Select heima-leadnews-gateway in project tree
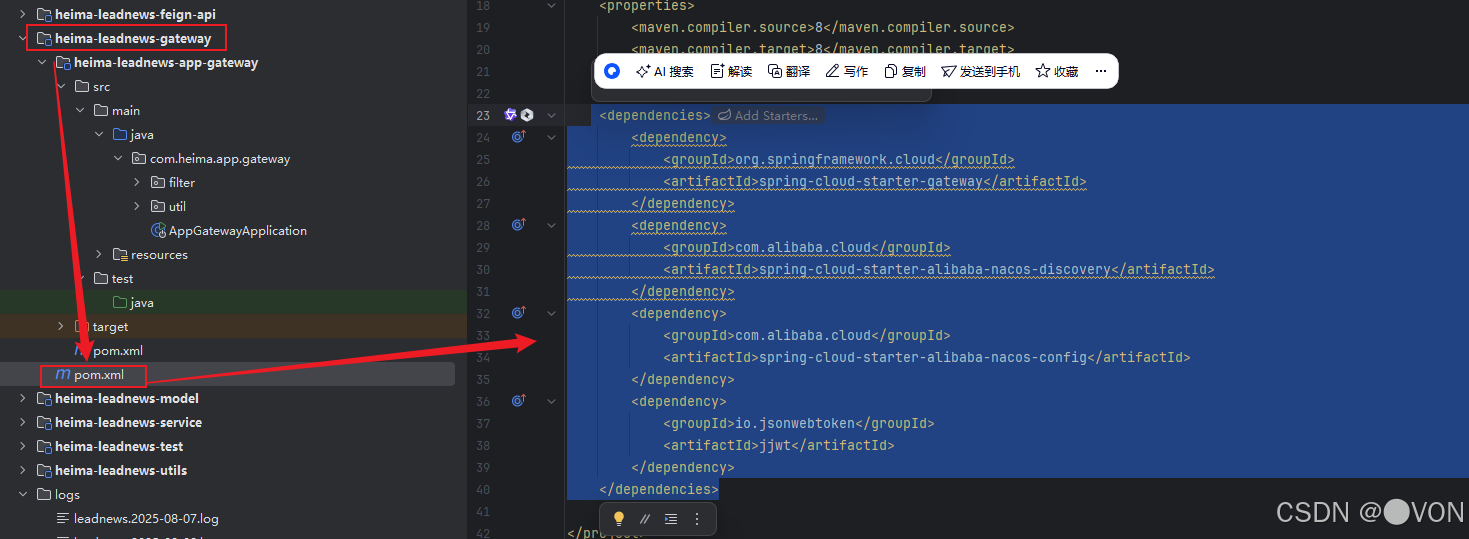Image resolution: width=1469 pixels, height=539 pixels. click(x=133, y=39)
